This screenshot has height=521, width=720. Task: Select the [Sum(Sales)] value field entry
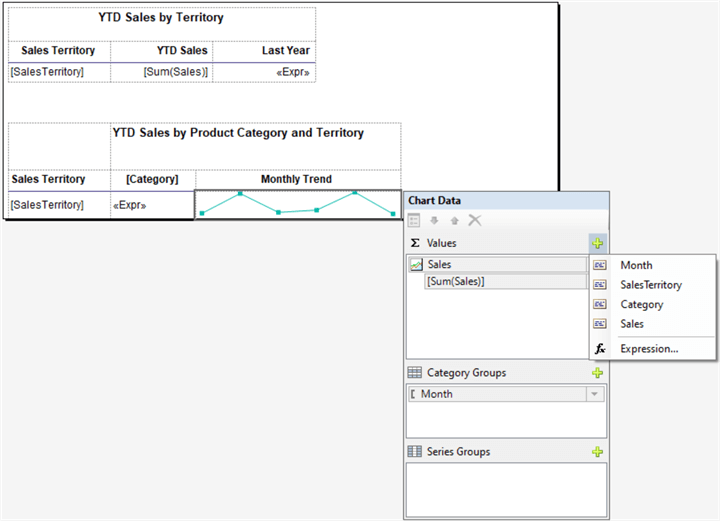(503, 282)
